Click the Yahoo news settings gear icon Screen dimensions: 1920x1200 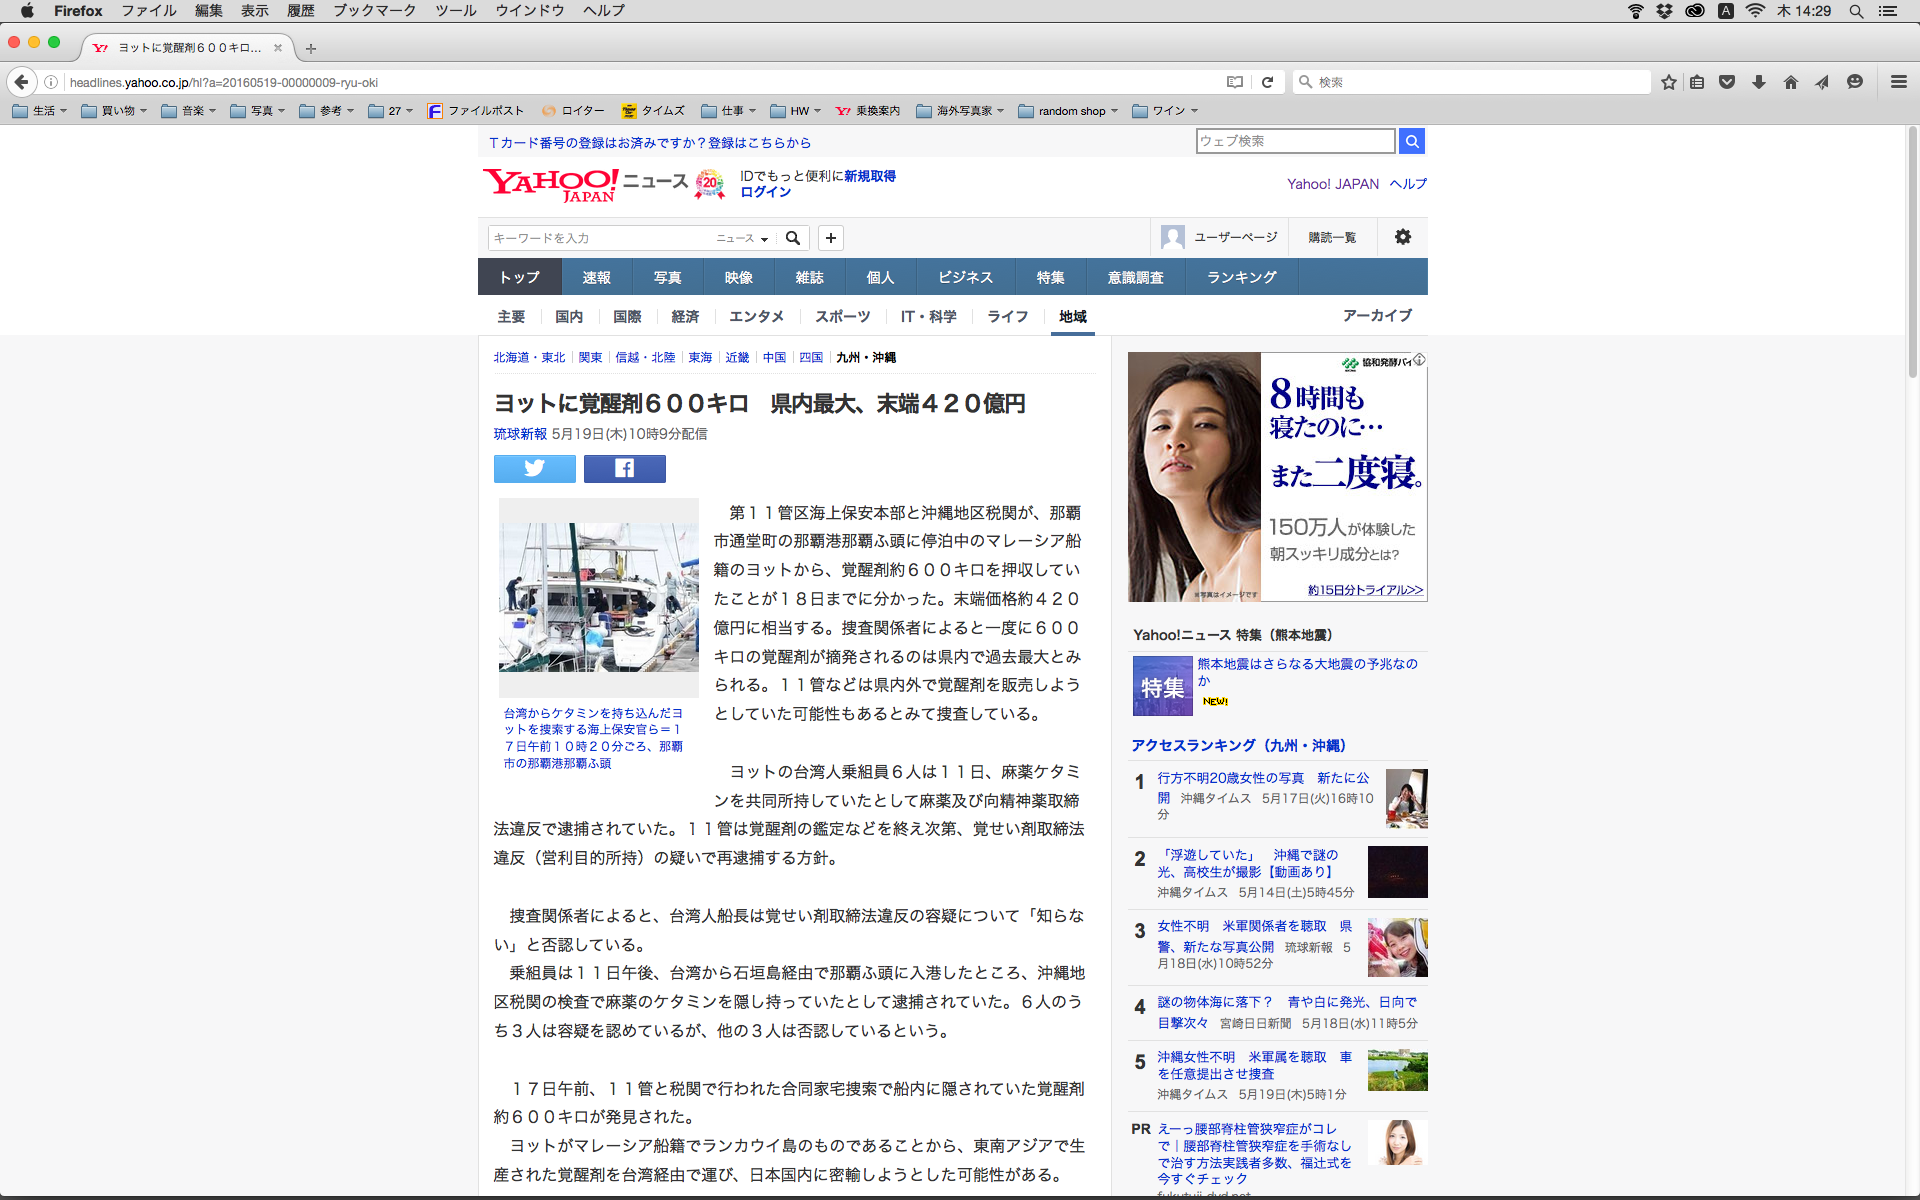tap(1402, 237)
